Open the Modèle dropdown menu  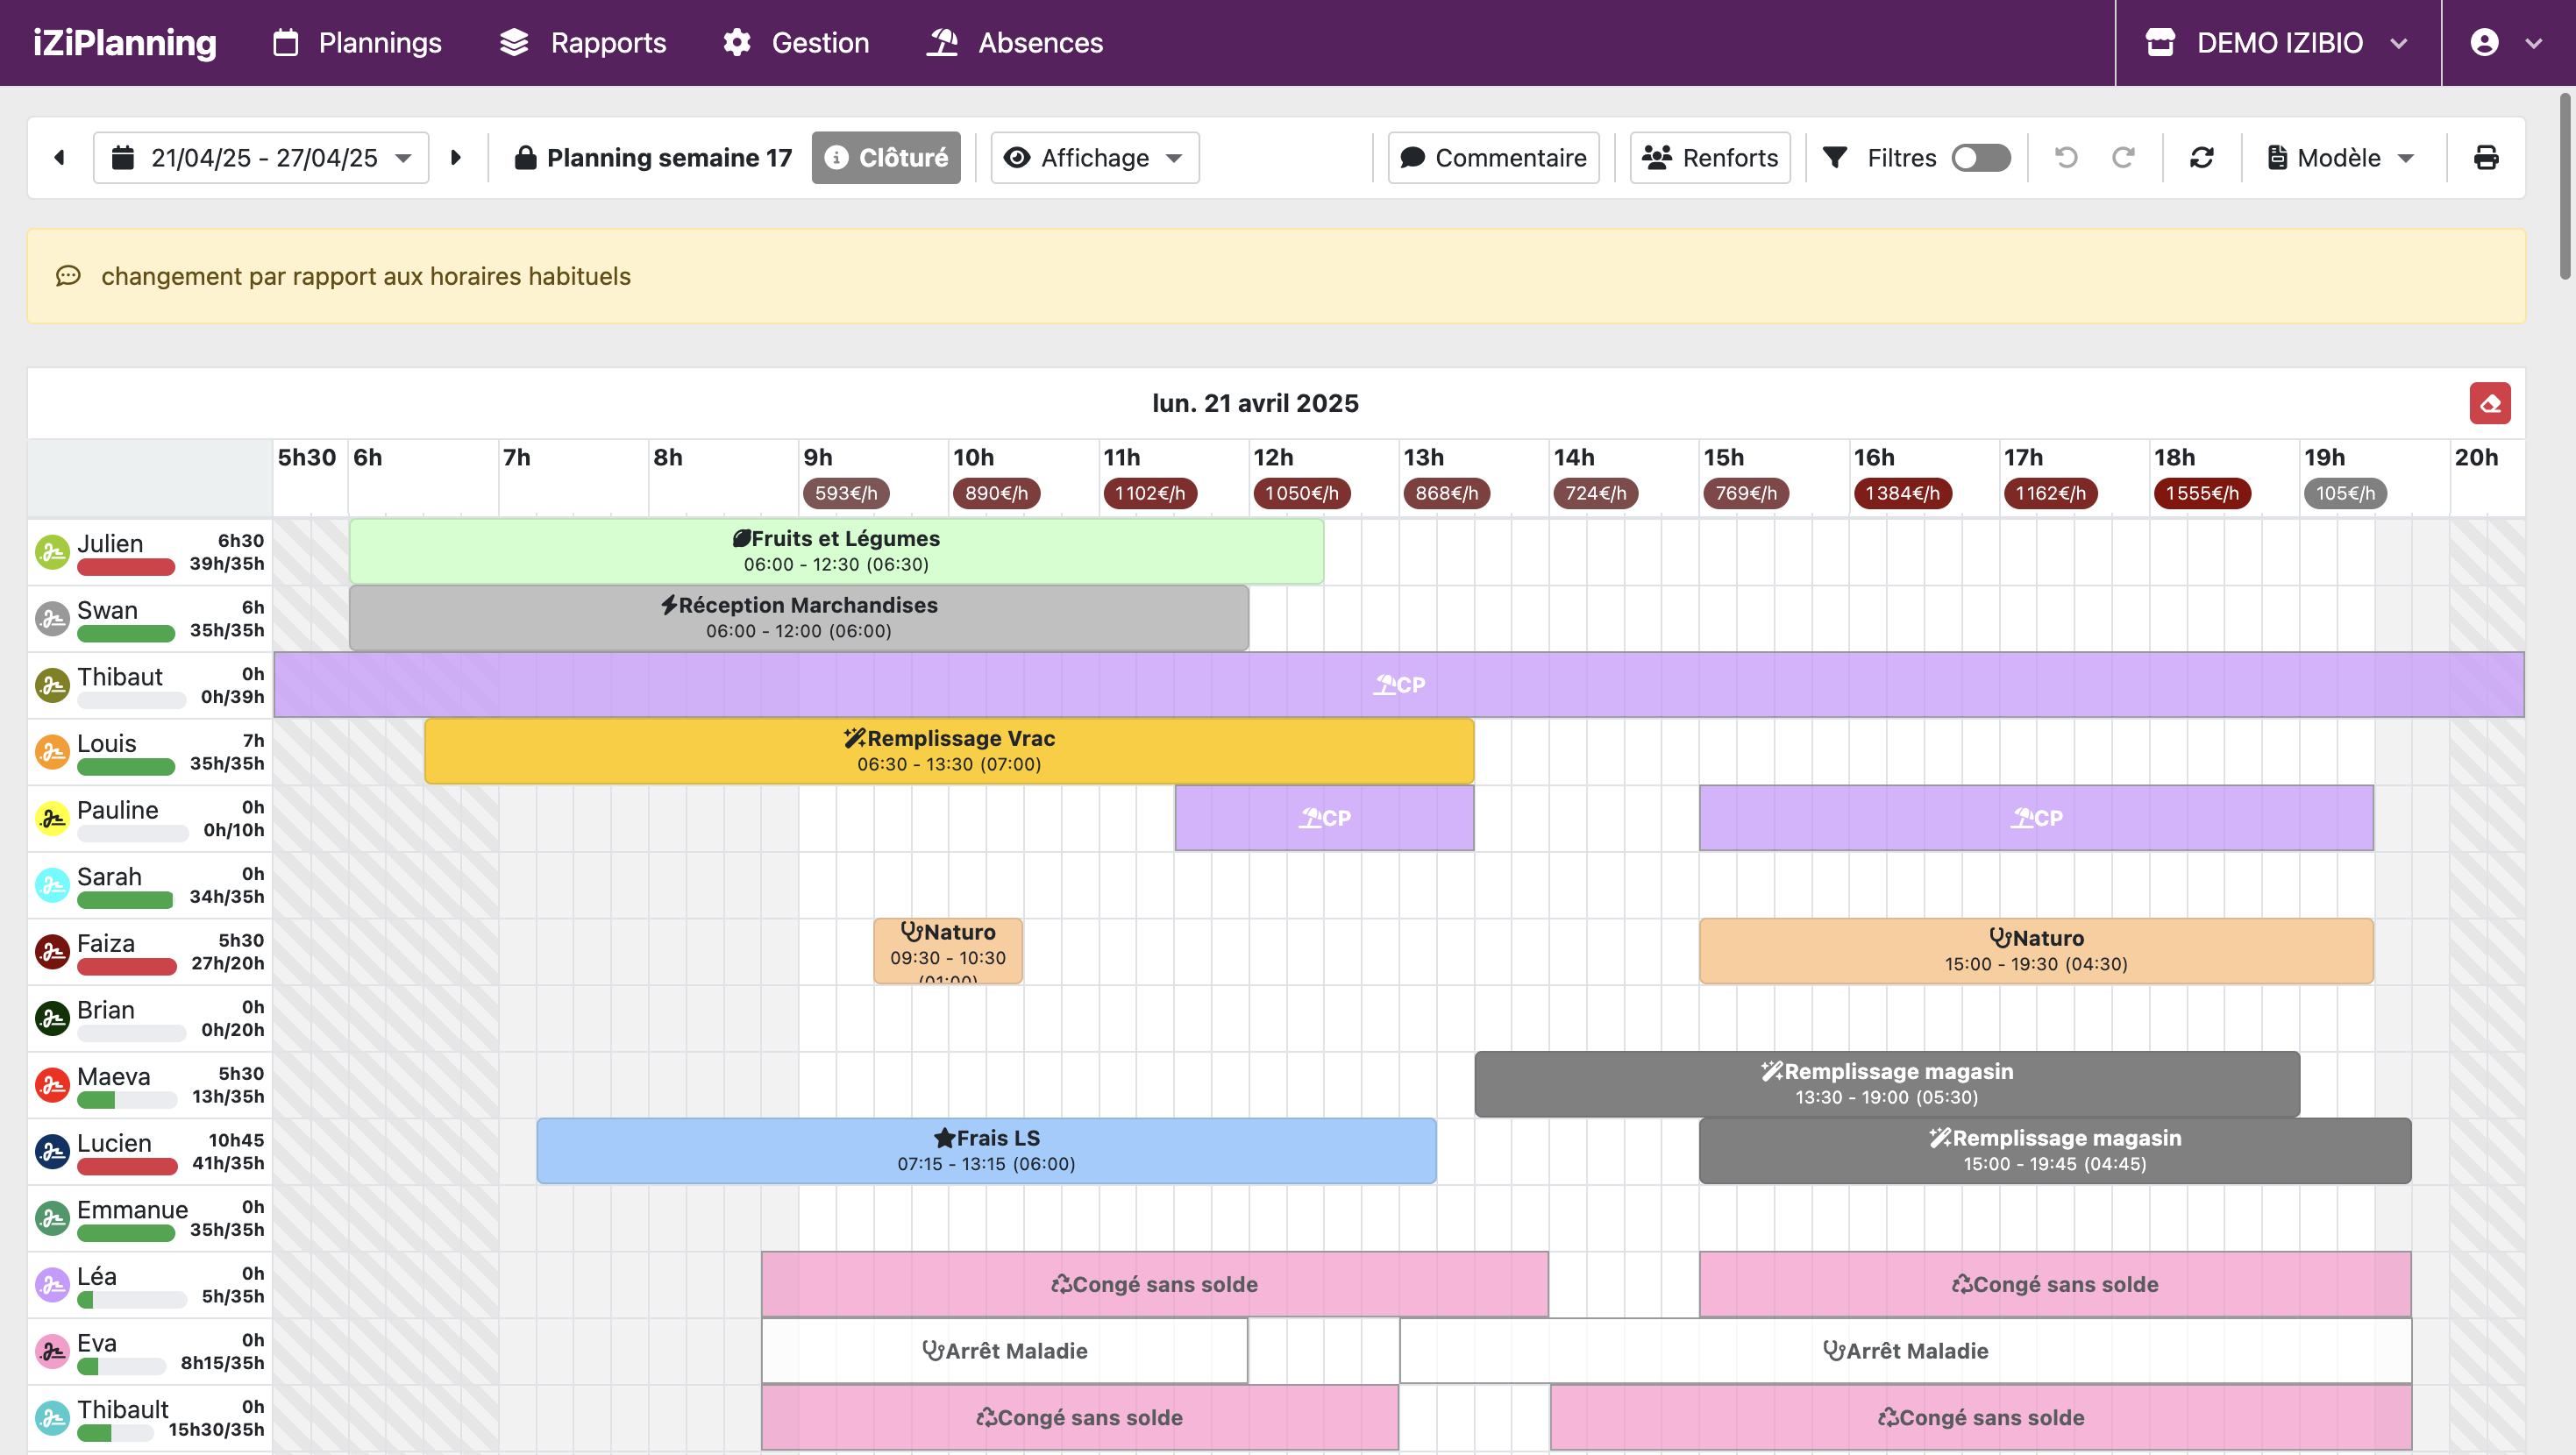tap(2341, 158)
